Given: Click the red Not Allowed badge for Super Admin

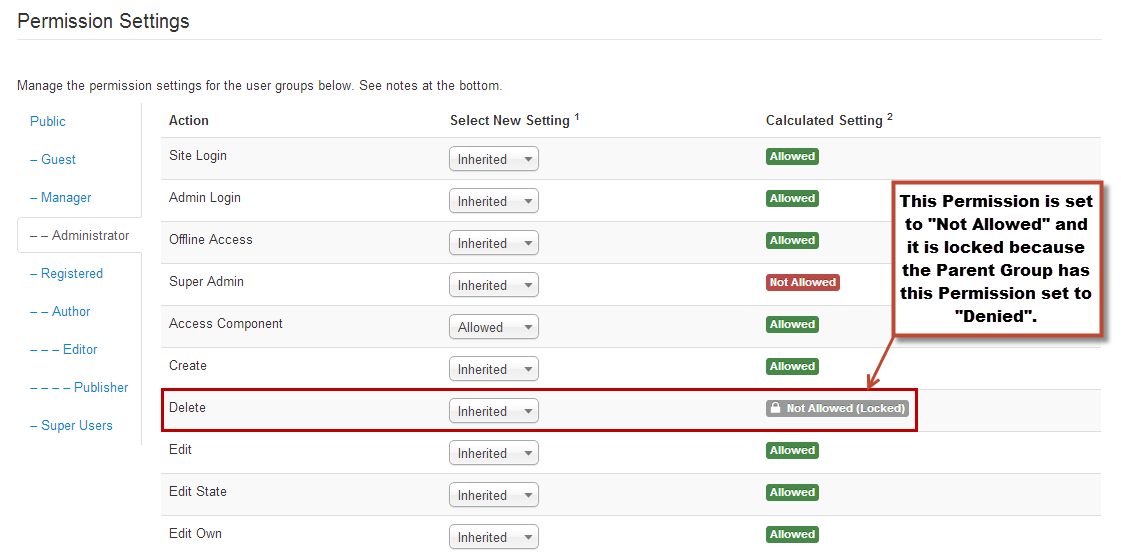Looking at the screenshot, I should coord(802,282).
